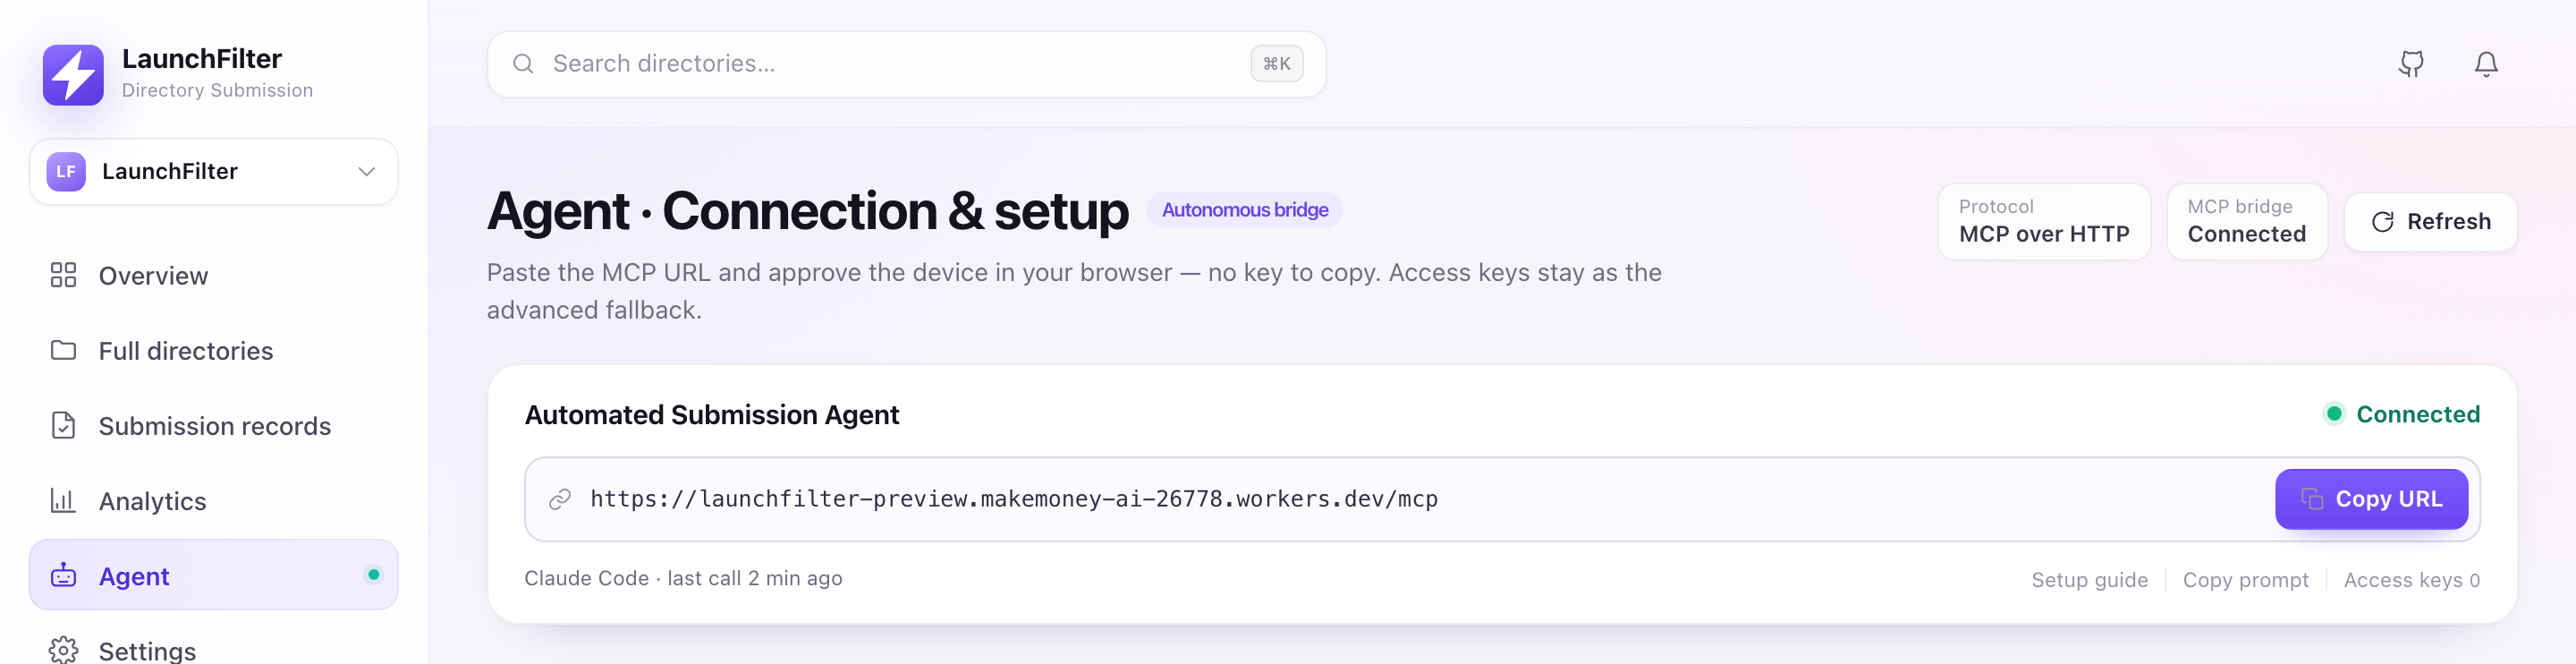The width and height of the screenshot is (2576, 664).
Task: Go to the Overview page
Action: point(213,275)
